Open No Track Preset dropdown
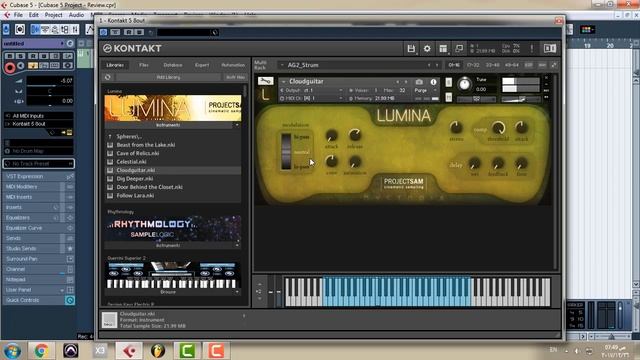The image size is (640, 360). 39,164
